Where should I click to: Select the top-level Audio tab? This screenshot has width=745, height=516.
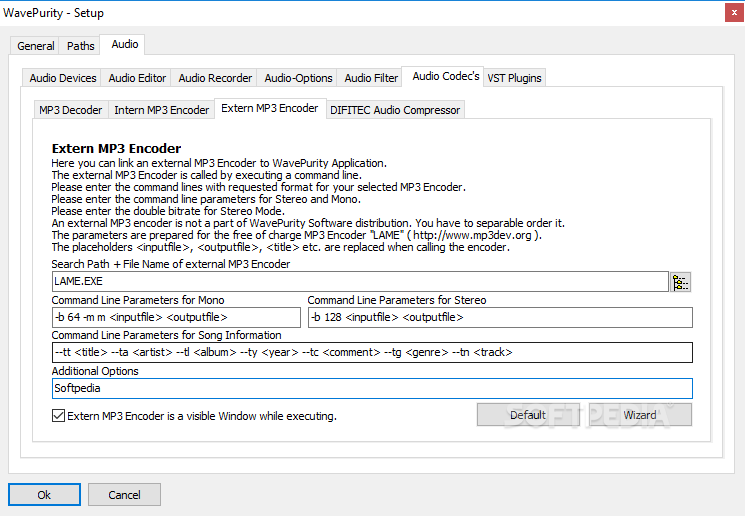pyautogui.click(x=124, y=44)
